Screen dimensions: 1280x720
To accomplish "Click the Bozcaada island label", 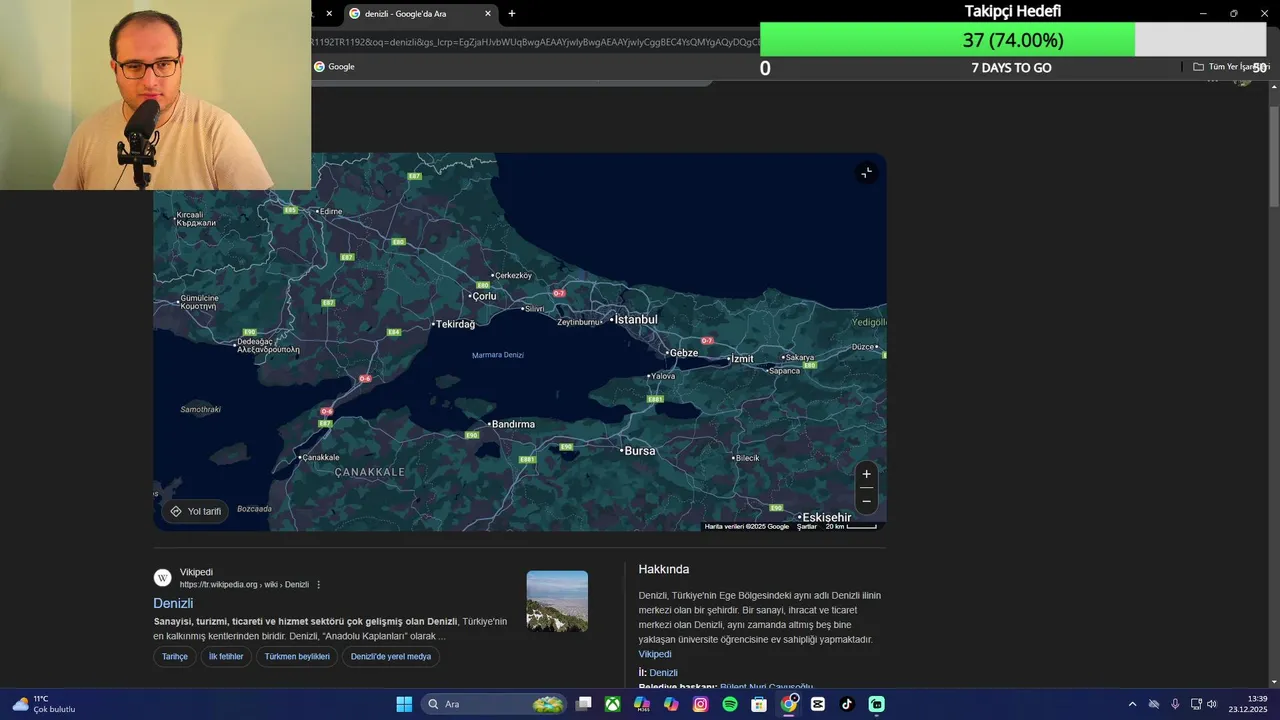I will pos(254,509).
